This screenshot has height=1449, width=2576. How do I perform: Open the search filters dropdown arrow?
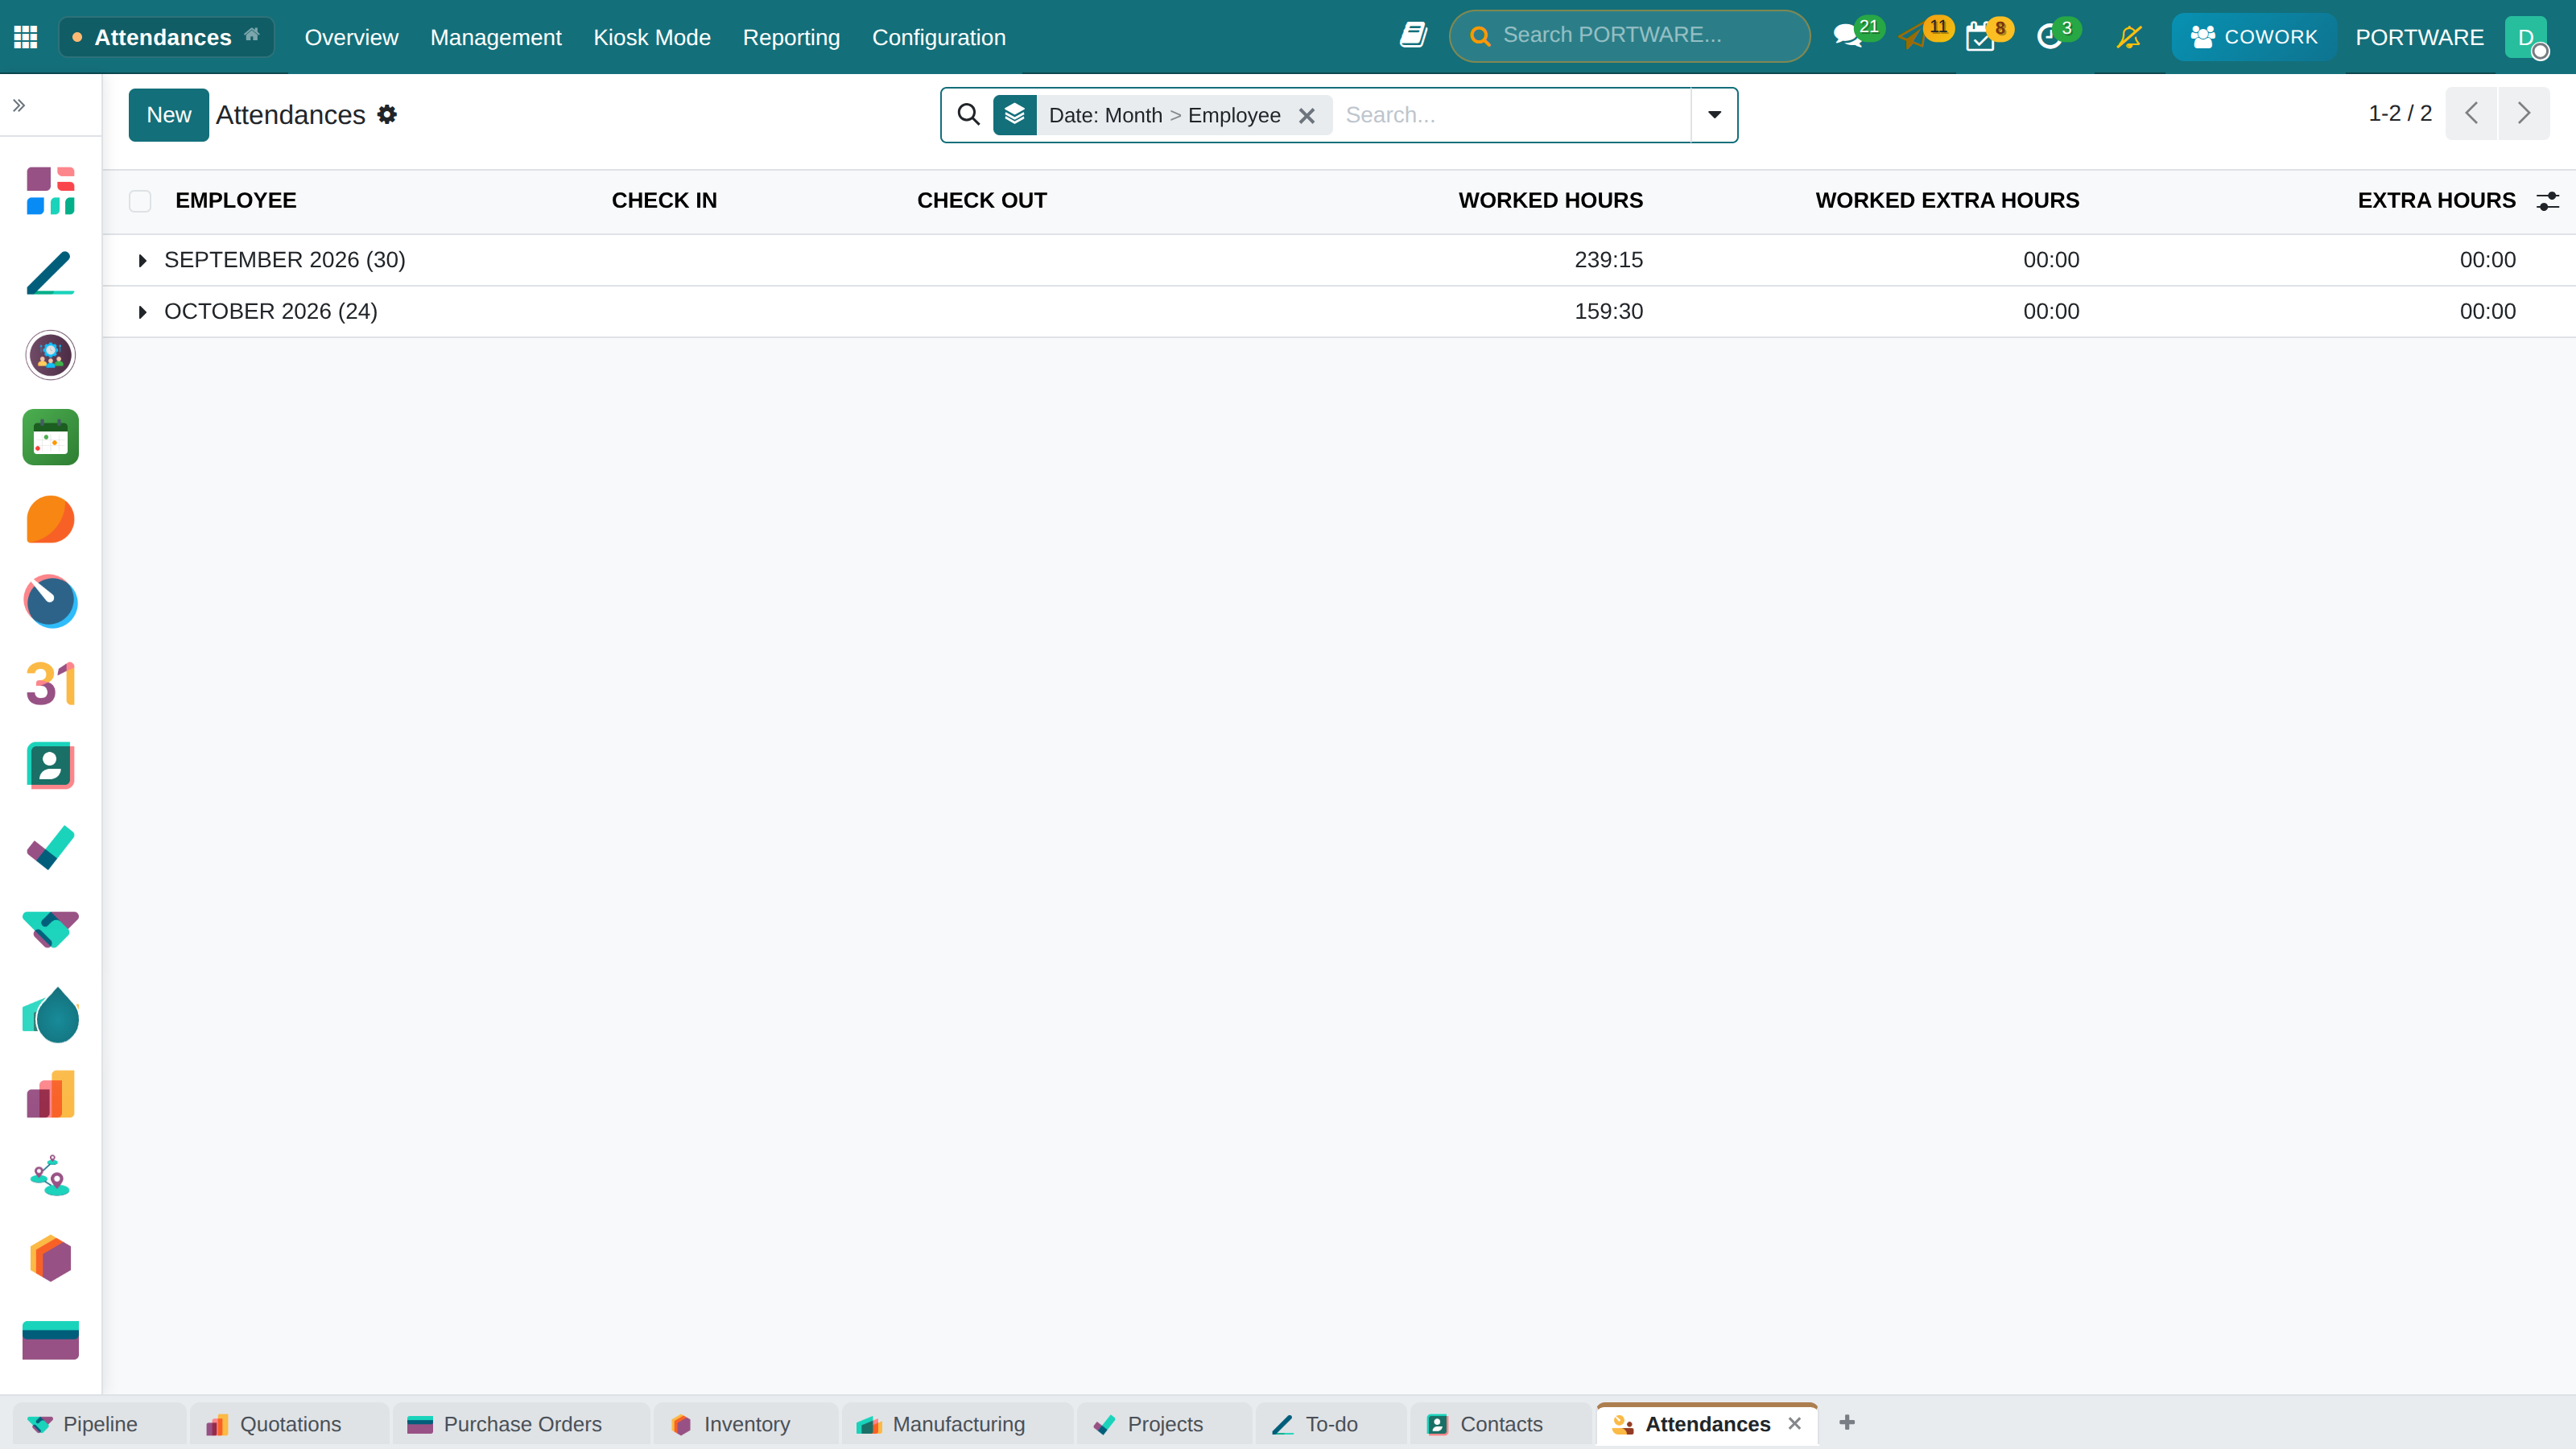click(x=1714, y=115)
